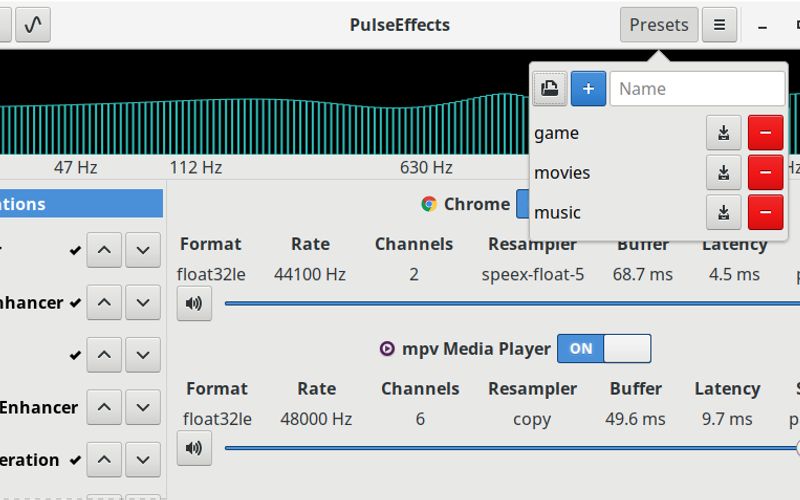Move the 'eration' plugin up

point(104,460)
